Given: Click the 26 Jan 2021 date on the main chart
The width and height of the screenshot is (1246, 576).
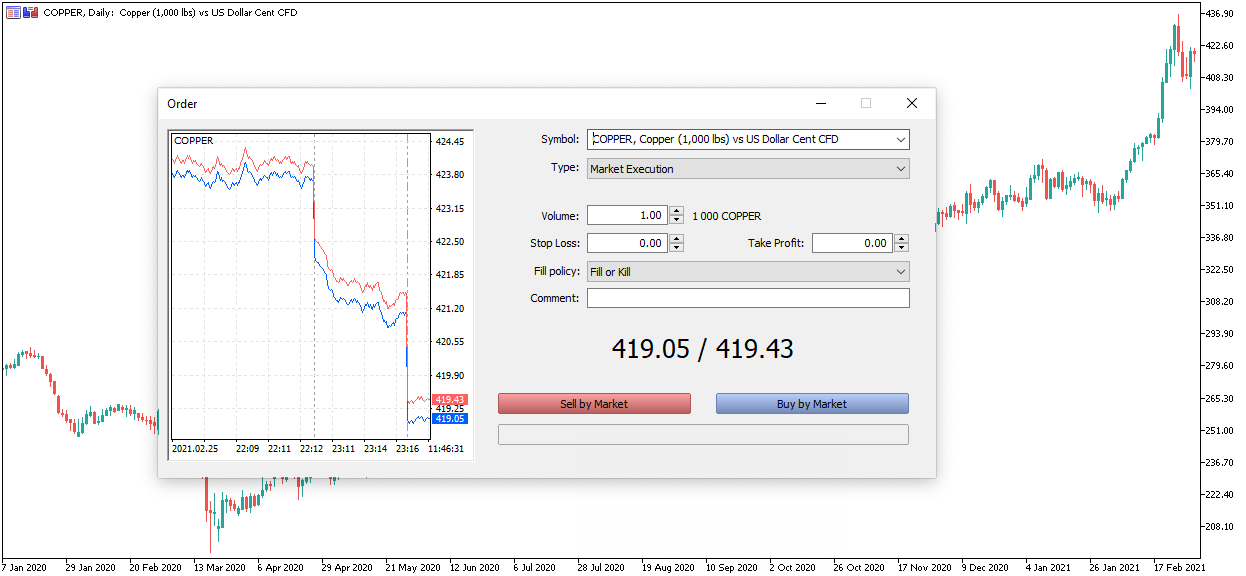Looking at the screenshot, I should [1115, 566].
